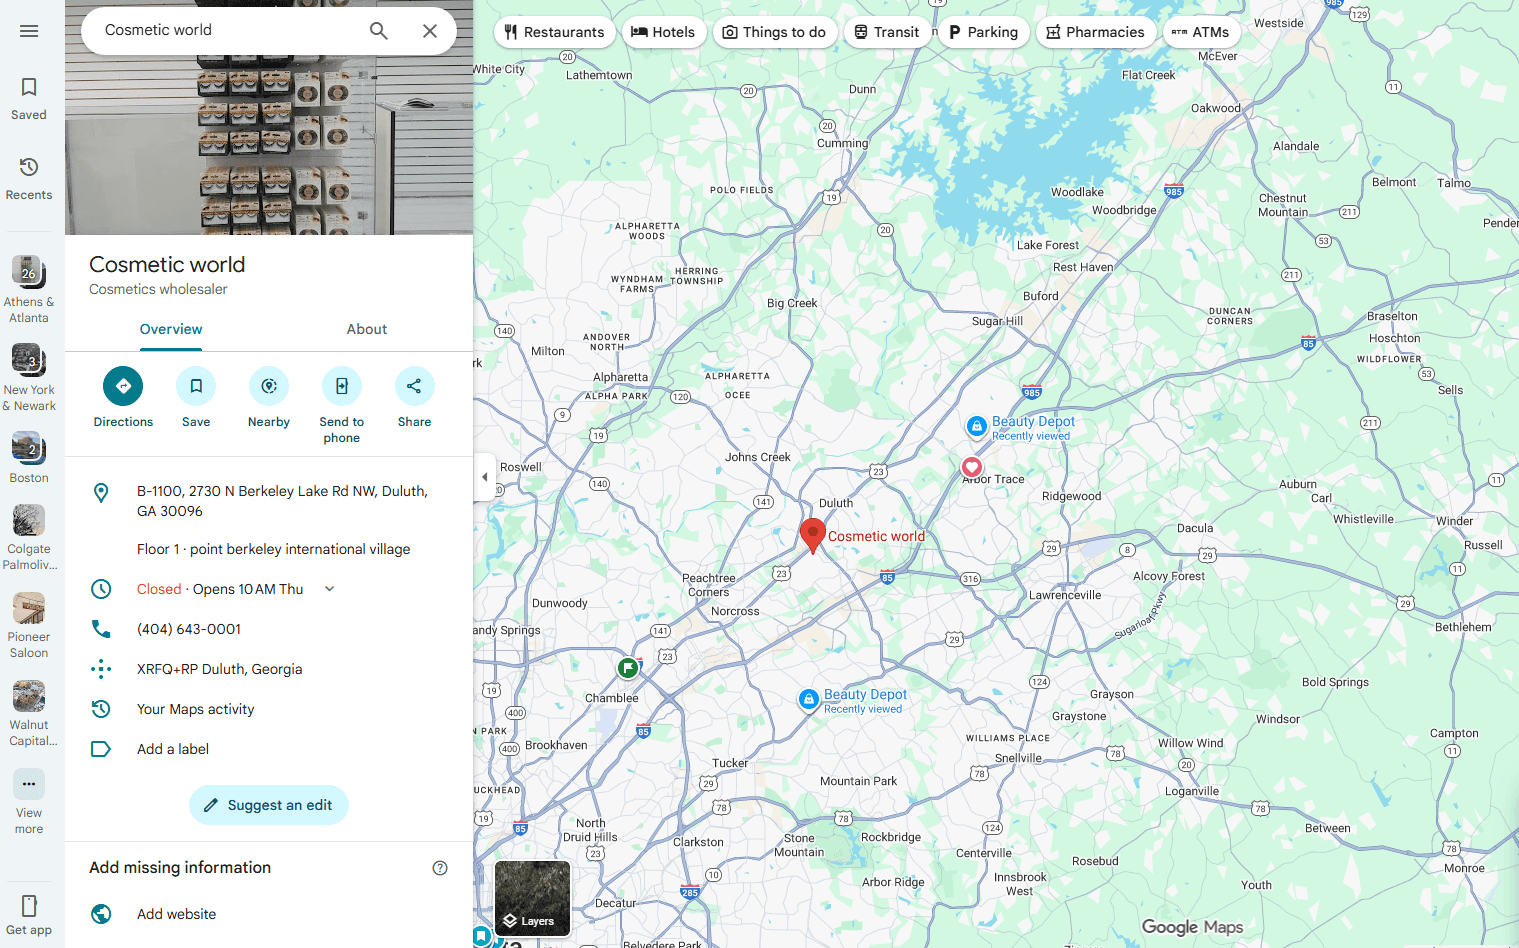Search with the magnifier icon
The width and height of the screenshot is (1519, 948).
[379, 31]
